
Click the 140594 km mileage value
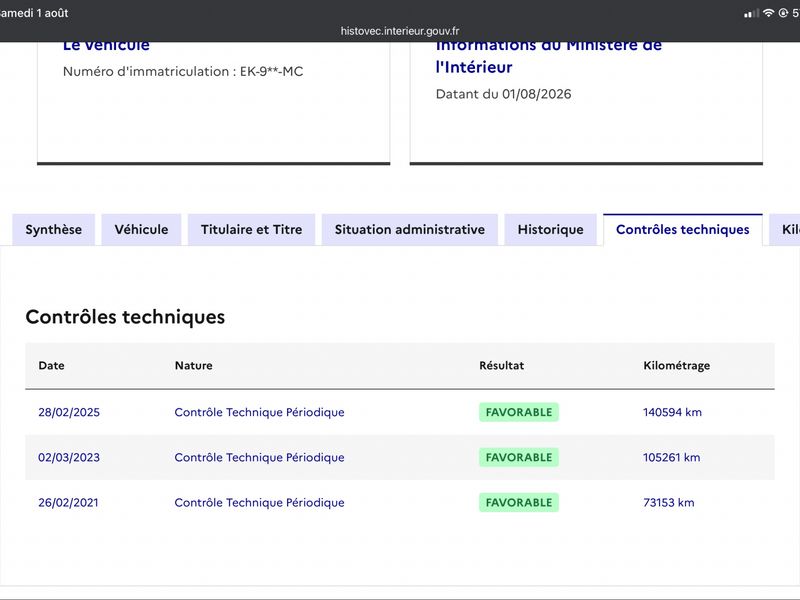click(672, 412)
